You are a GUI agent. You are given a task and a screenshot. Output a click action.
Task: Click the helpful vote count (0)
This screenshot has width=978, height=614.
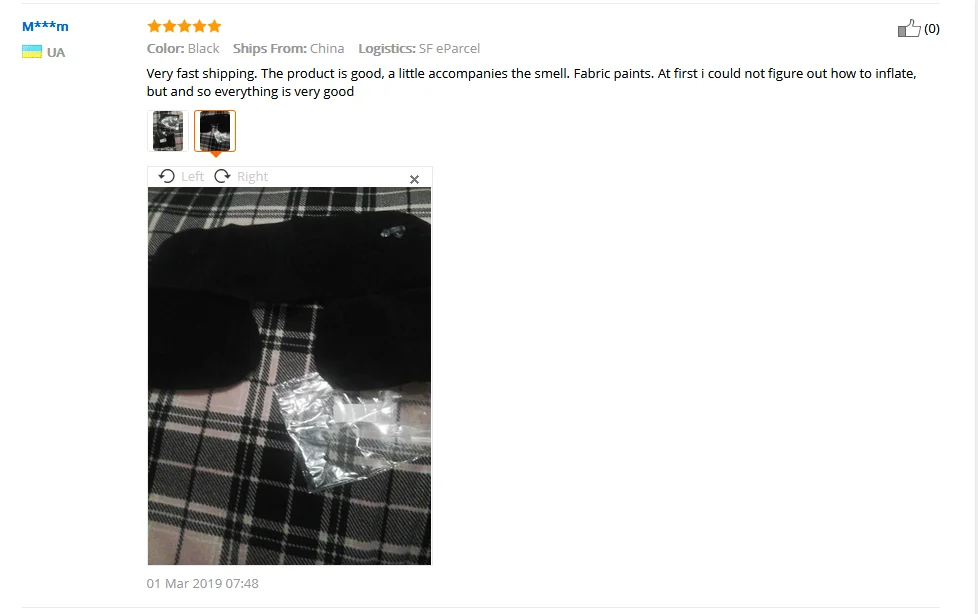coord(932,29)
